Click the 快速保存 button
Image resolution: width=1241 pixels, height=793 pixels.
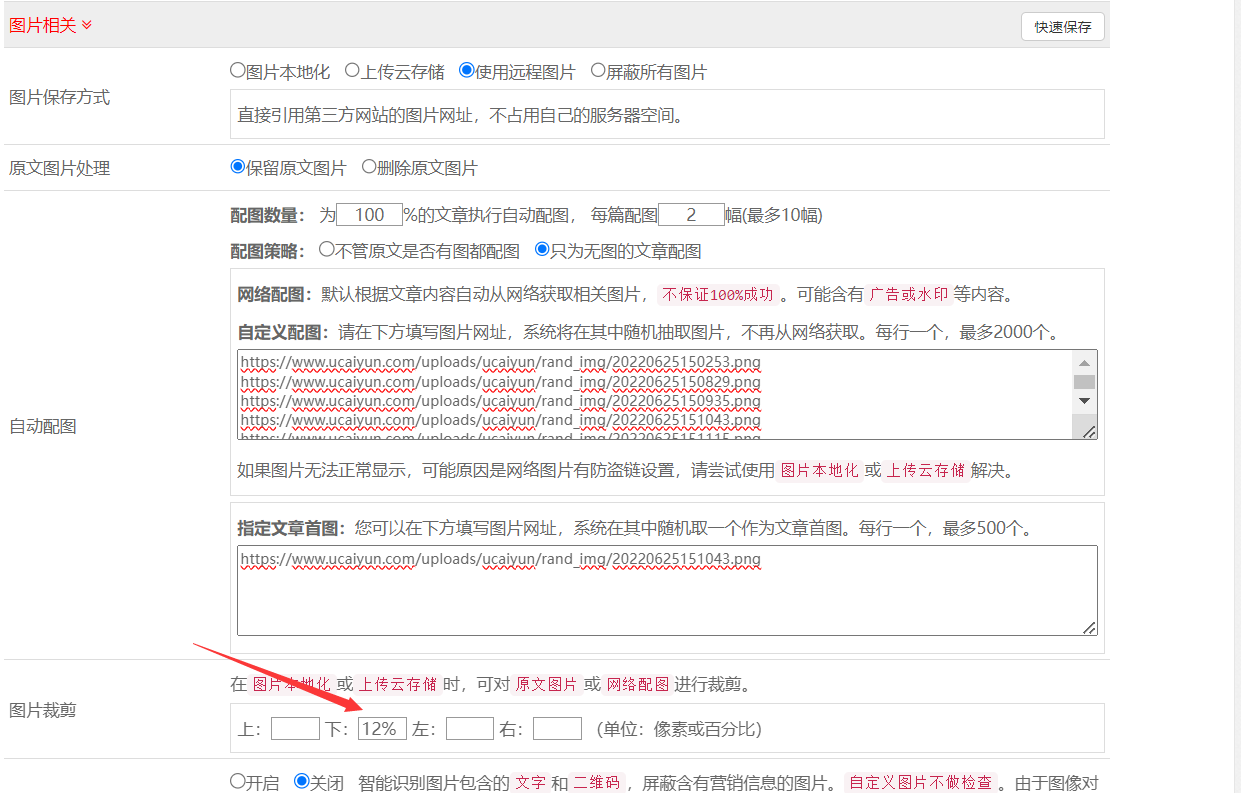(1062, 27)
